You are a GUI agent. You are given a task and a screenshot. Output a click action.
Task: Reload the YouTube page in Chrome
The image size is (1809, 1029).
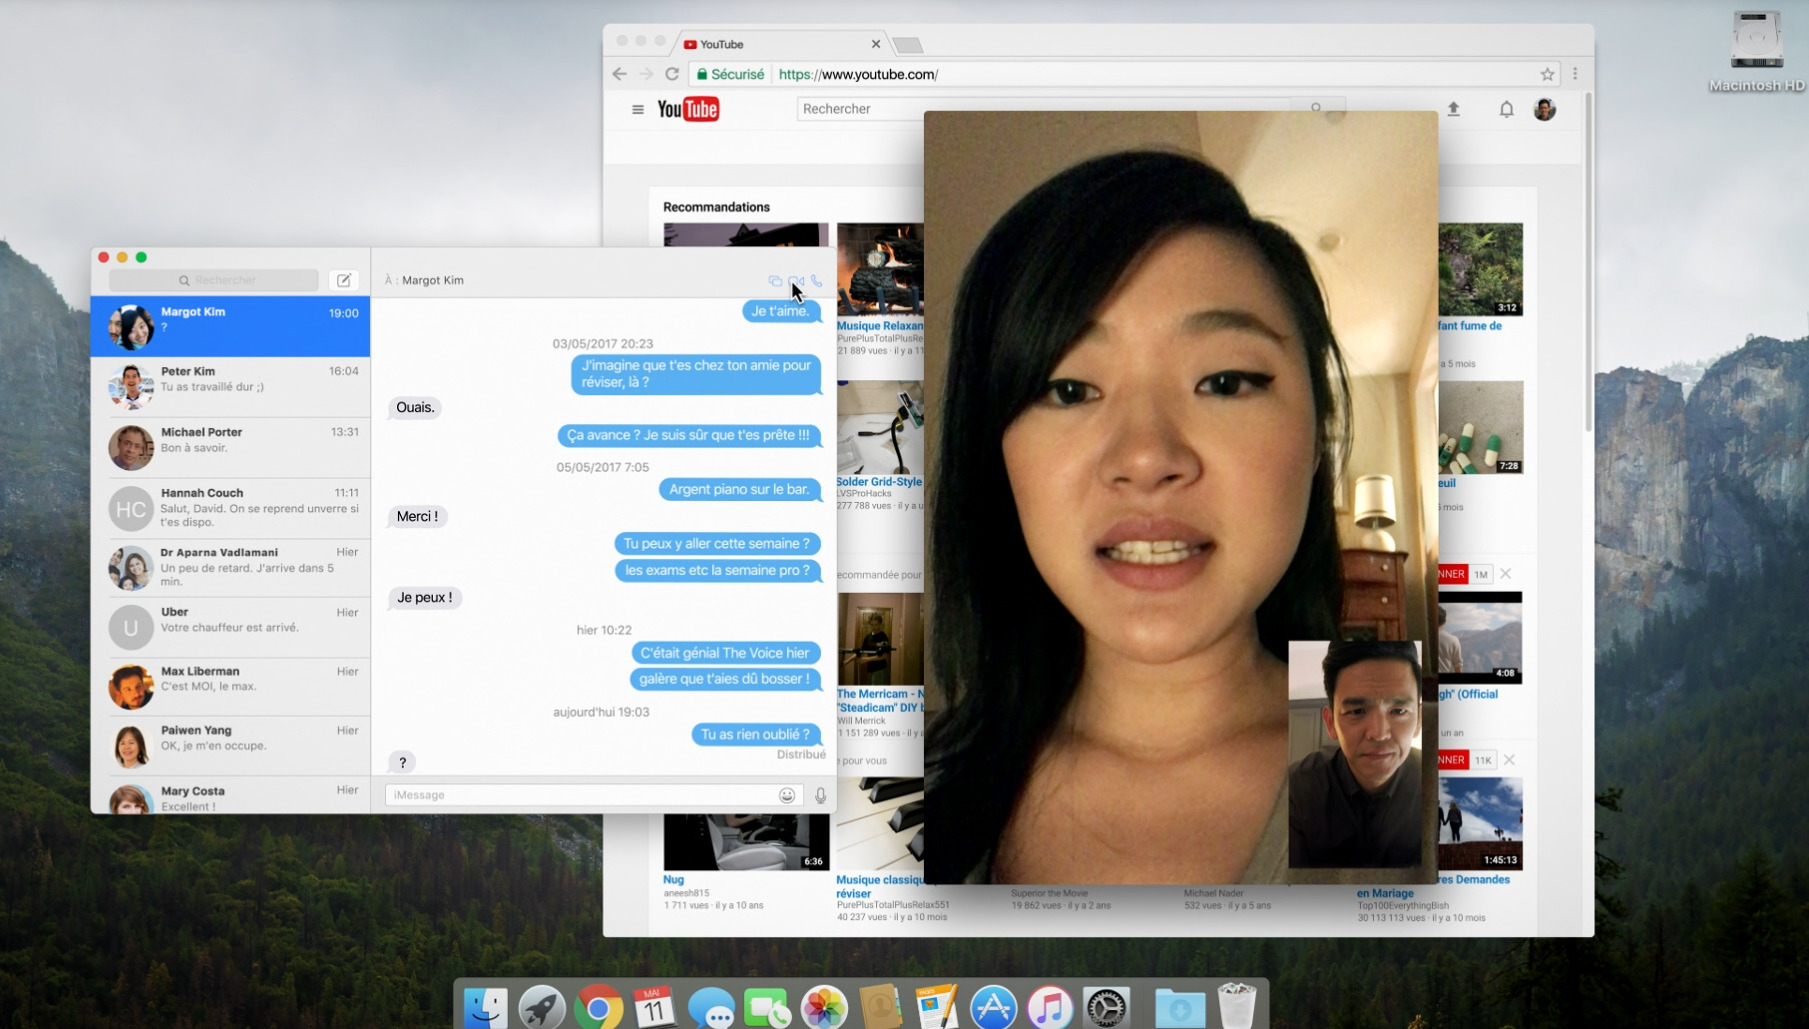tap(672, 74)
